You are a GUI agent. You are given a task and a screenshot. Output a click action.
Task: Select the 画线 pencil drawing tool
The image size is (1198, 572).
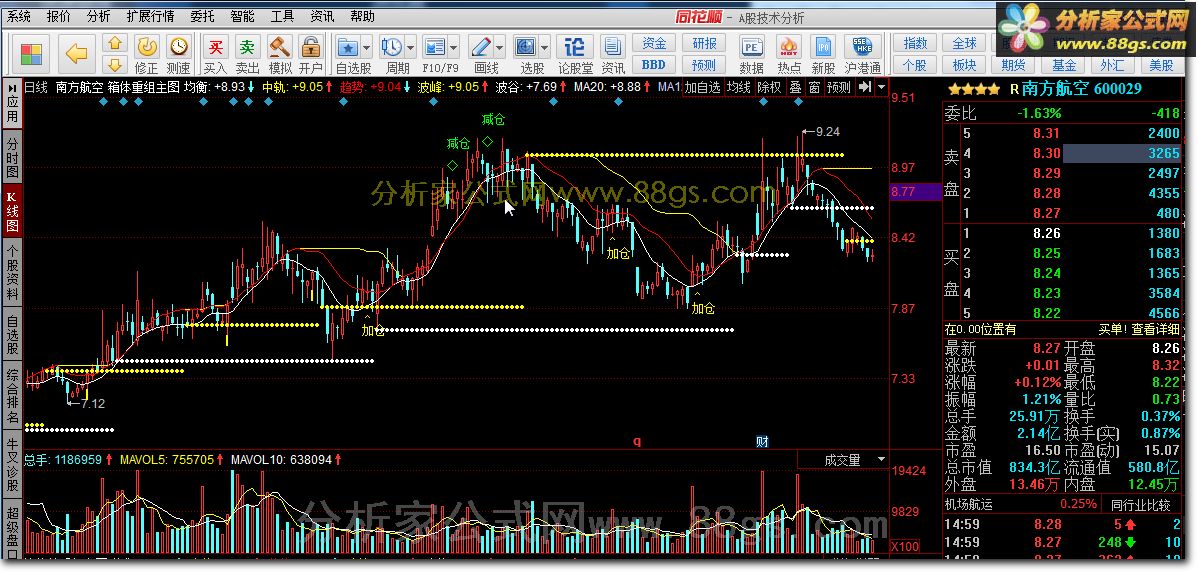coord(481,47)
